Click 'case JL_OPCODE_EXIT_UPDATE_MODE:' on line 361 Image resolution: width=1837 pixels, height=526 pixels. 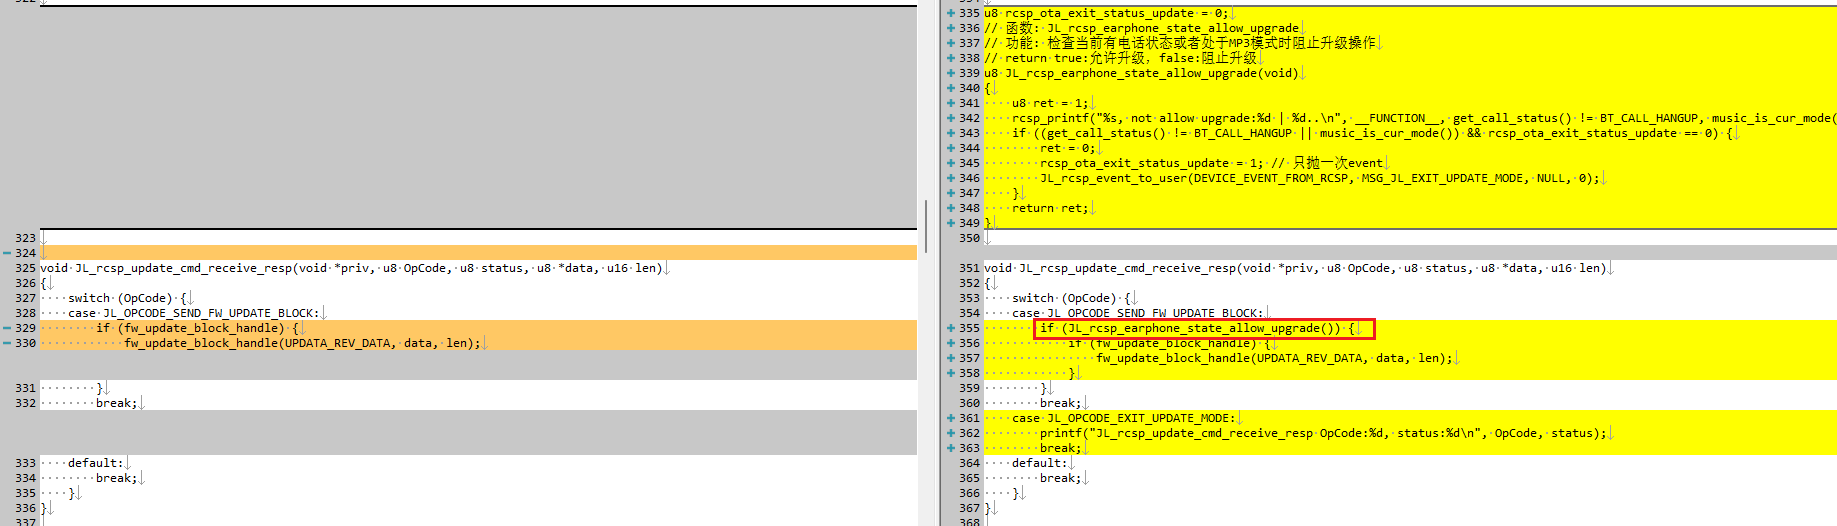tap(1123, 418)
